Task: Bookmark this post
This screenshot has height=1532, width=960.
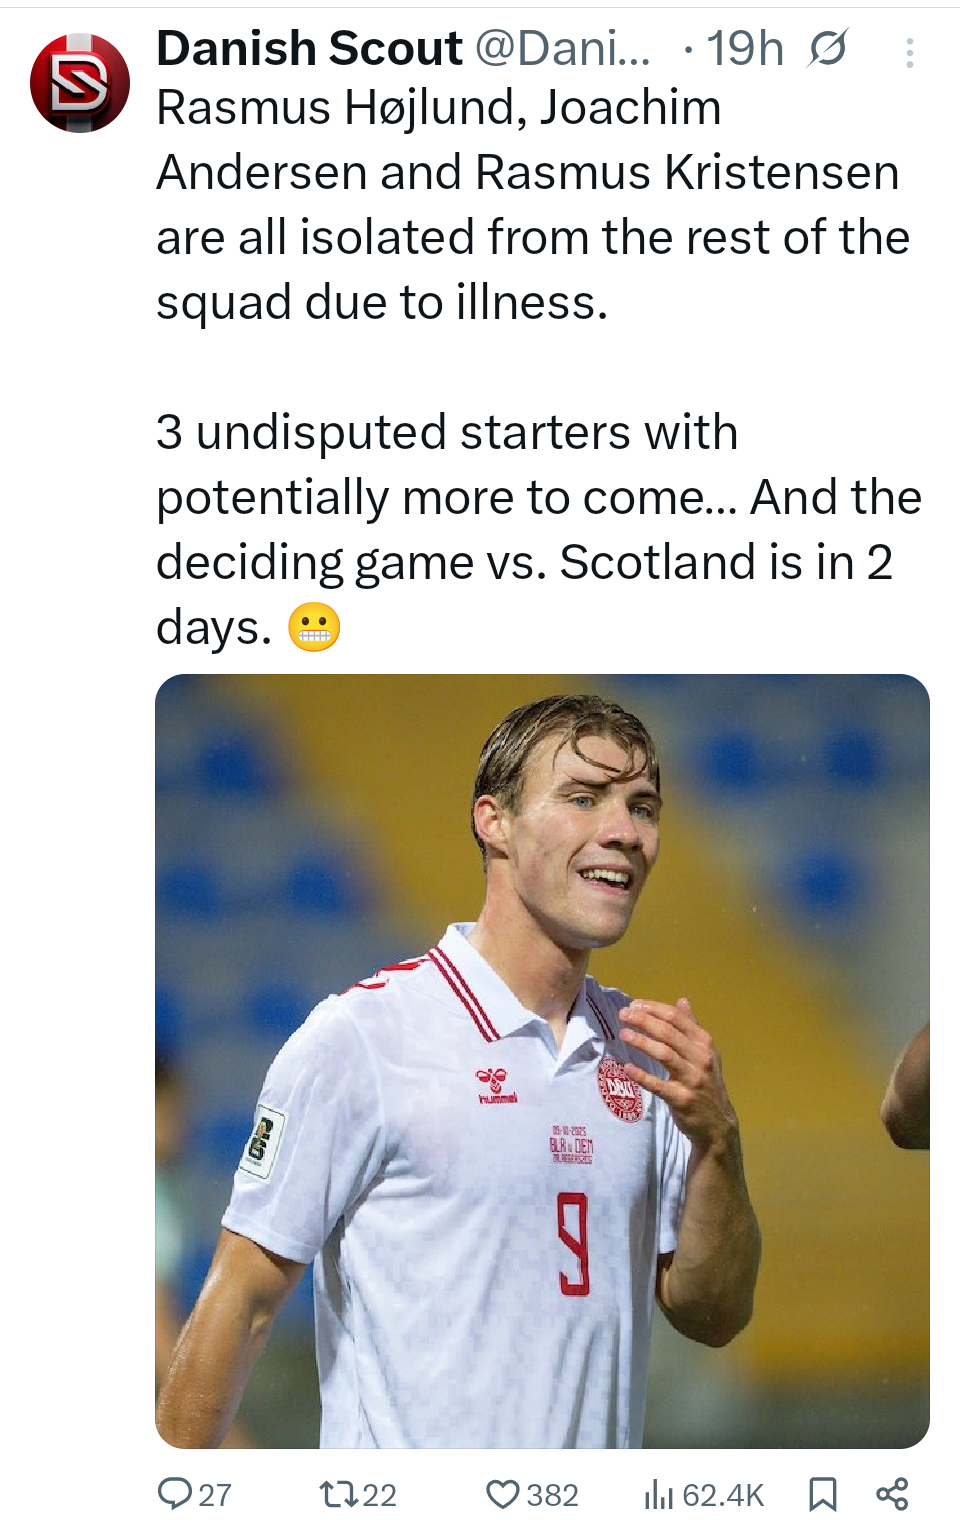Action: pos(822,1495)
